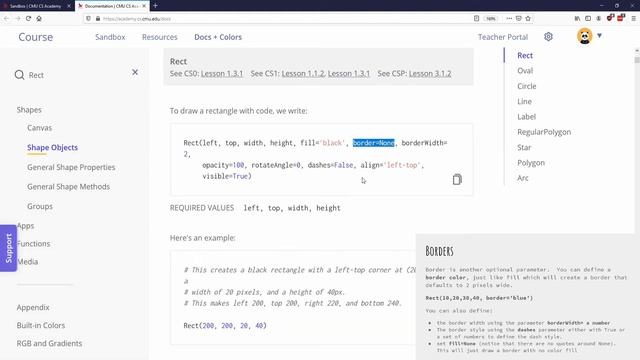Click the site security lock icon
Screen dimensions: 640x360
click(x=98, y=18)
